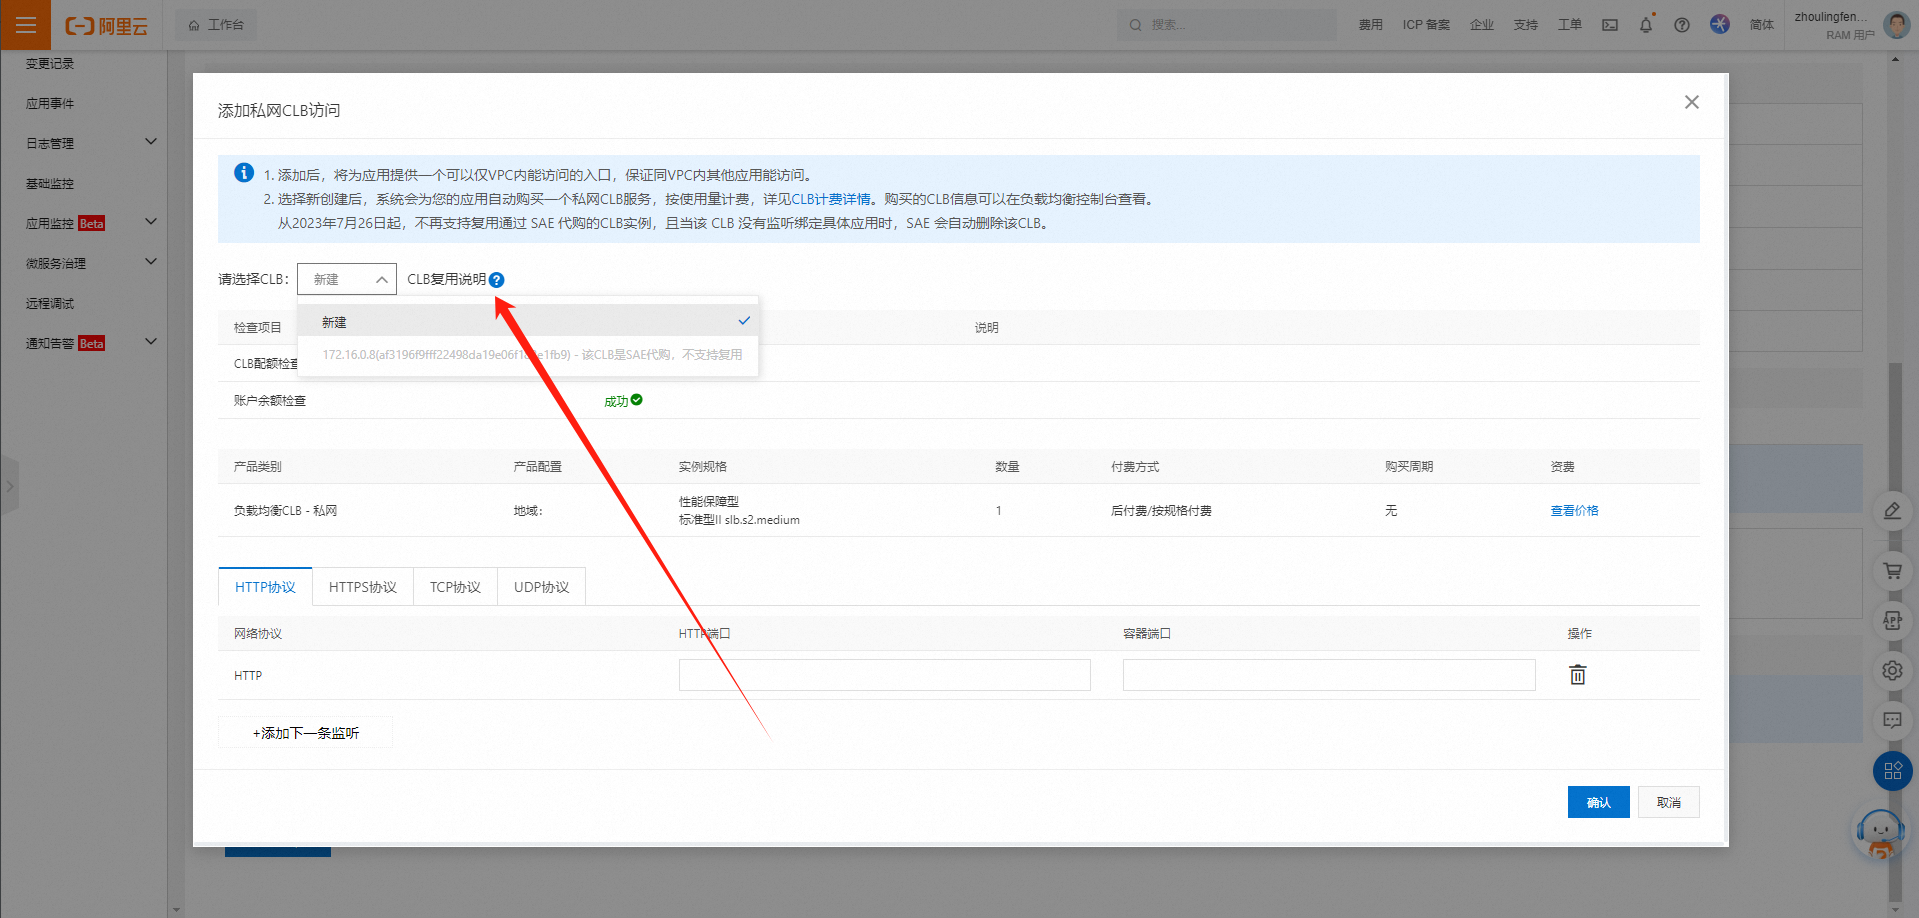
Task: Click the HTTP端口 input field
Action: click(885, 675)
